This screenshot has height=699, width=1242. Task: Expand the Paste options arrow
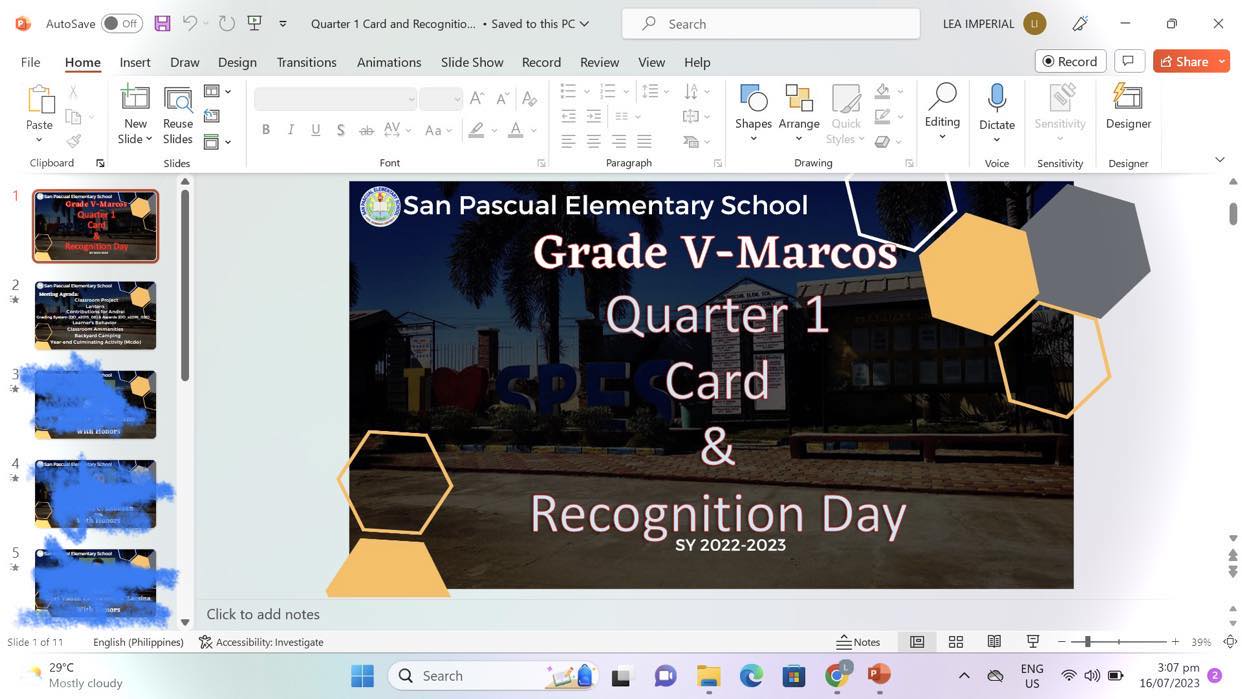(40, 139)
